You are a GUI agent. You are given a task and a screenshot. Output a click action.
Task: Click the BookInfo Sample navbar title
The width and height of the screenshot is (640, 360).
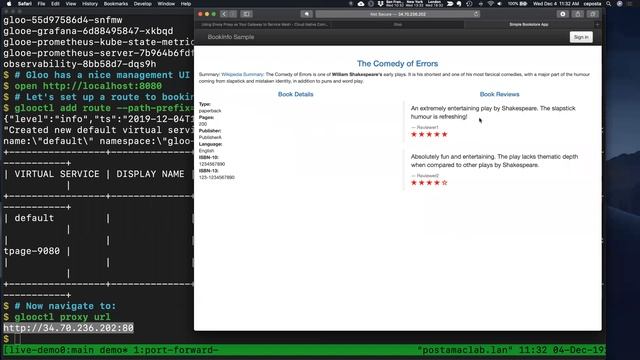tap(231, 37)
